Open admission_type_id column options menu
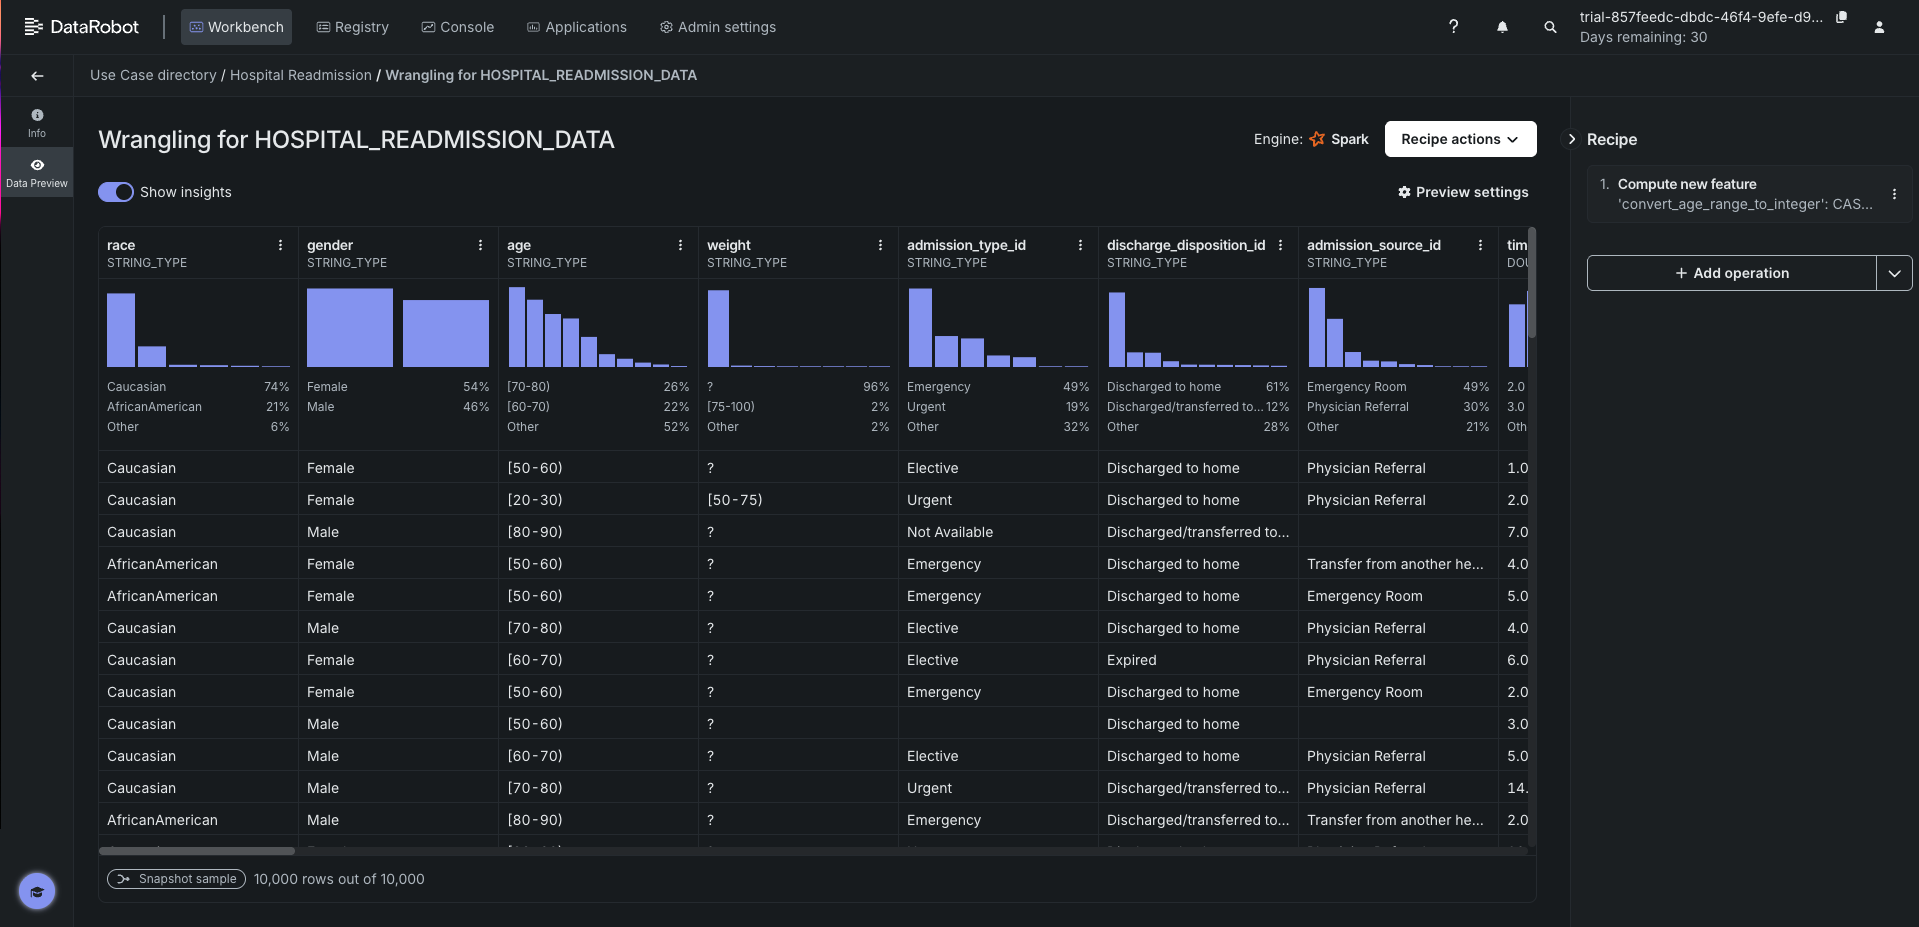1919x927 pixels. tap(1080, 245)
